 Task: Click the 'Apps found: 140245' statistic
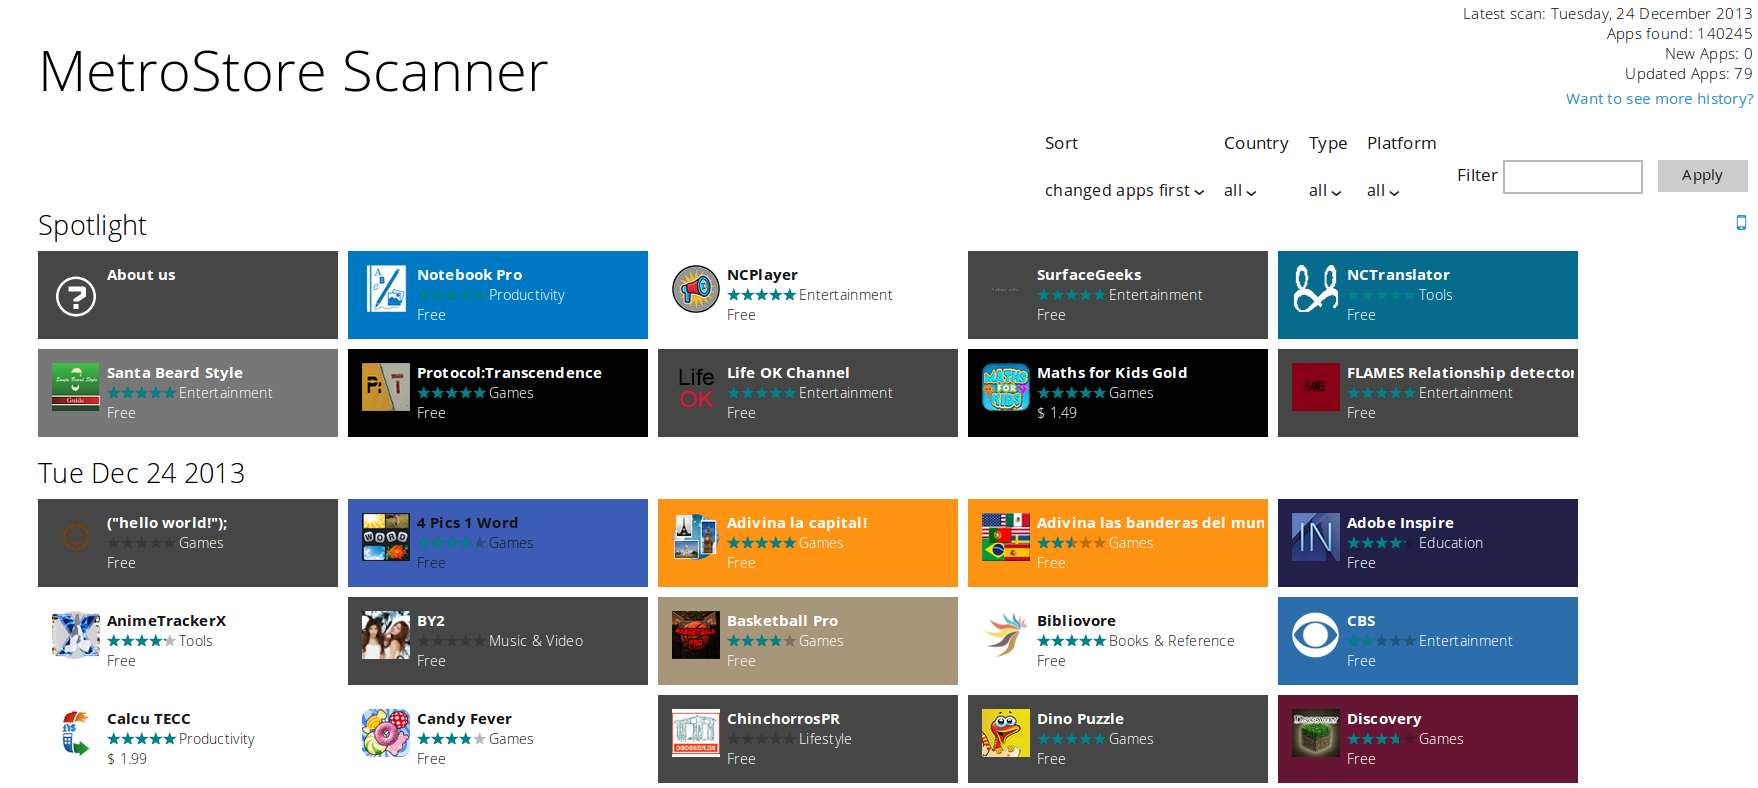[x=1679, y=34]
